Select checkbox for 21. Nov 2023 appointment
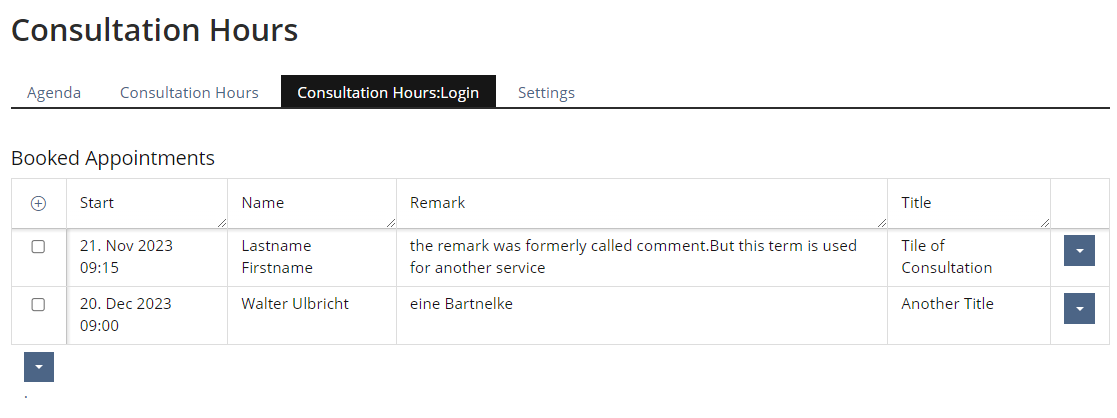The height and width of the screenshot is (418, 1117). [x=39, y=247]
